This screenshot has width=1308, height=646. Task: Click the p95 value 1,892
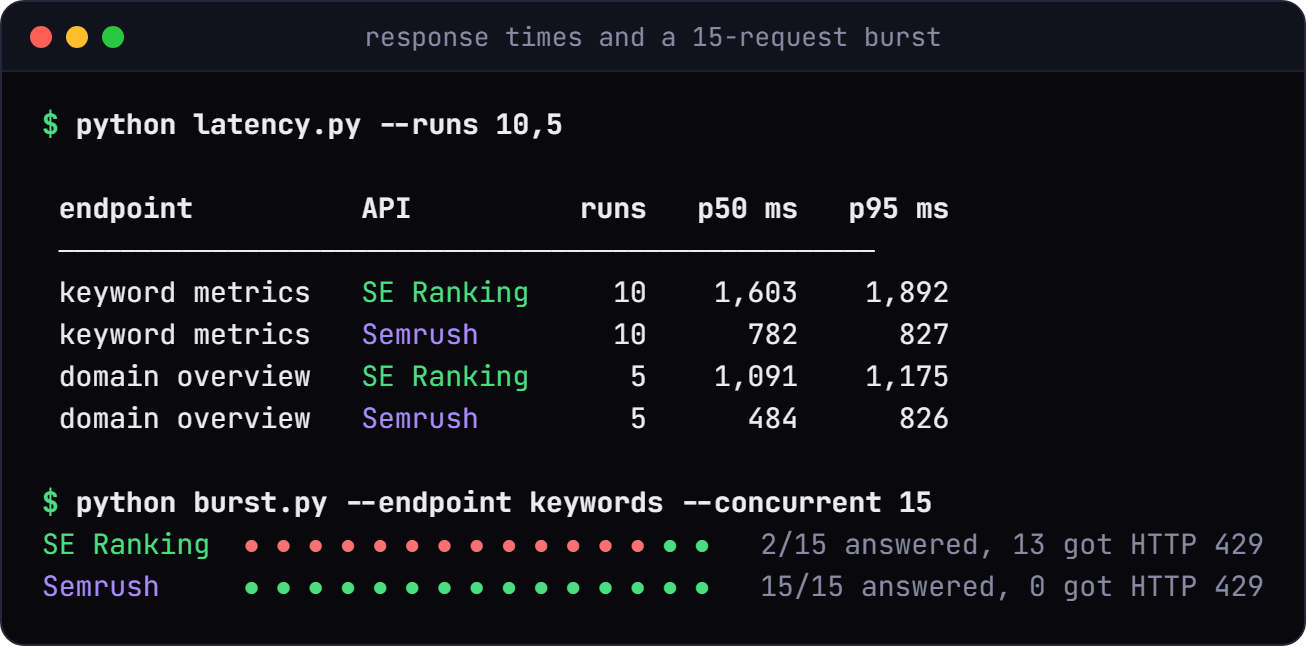tap(907, 293)
